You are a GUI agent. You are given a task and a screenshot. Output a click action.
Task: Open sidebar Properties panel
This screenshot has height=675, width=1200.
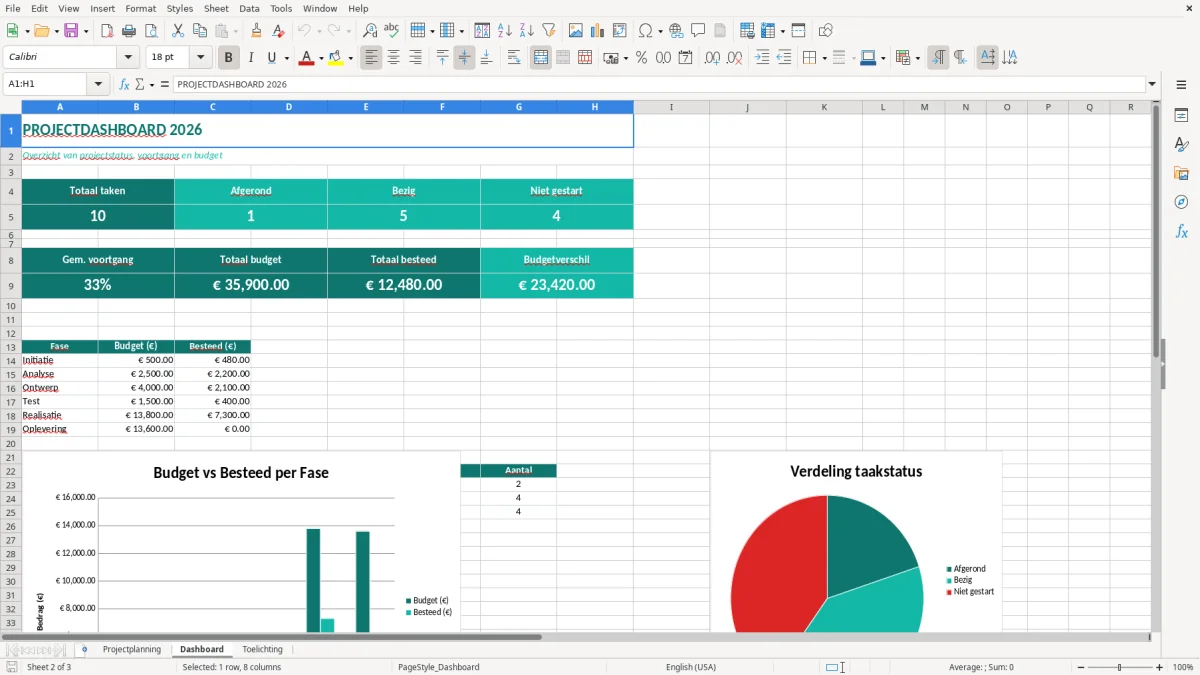pos(1181,116)
